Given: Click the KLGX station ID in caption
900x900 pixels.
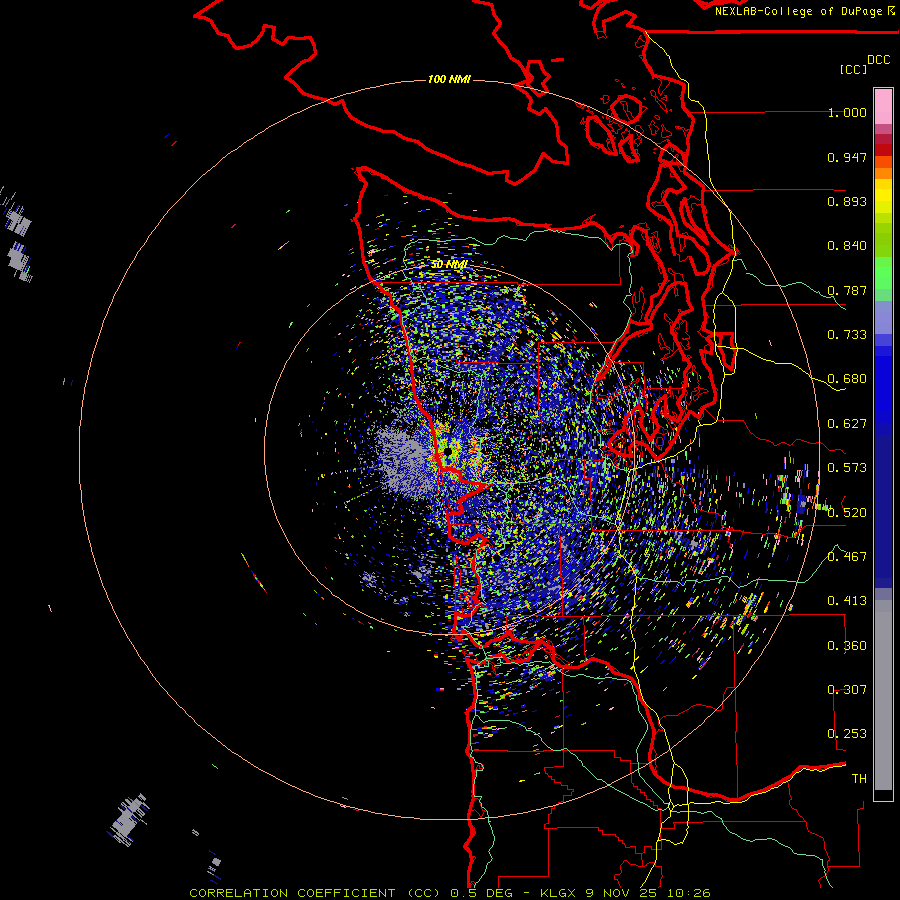Looking at the screenshot, I should click(557, 893).
